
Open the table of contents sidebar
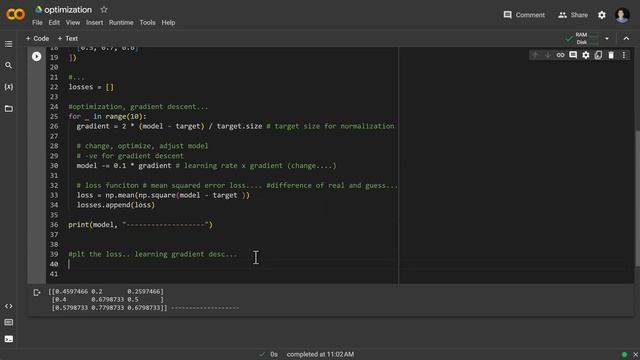[9, 44]
